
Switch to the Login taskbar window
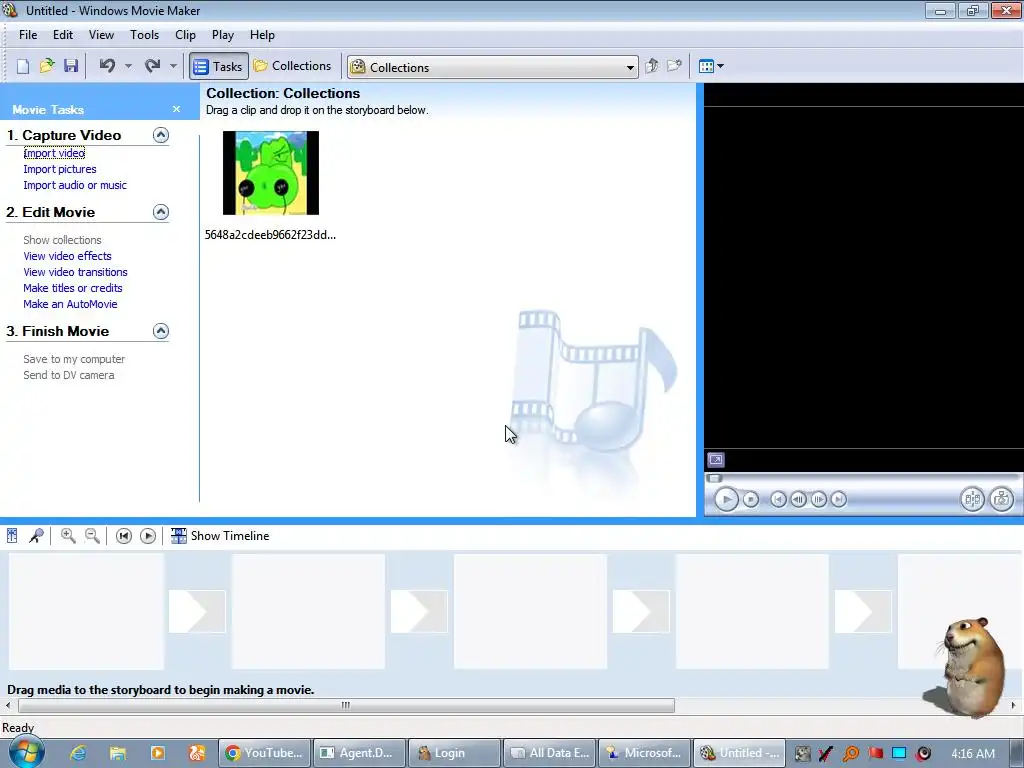point(455,753)
